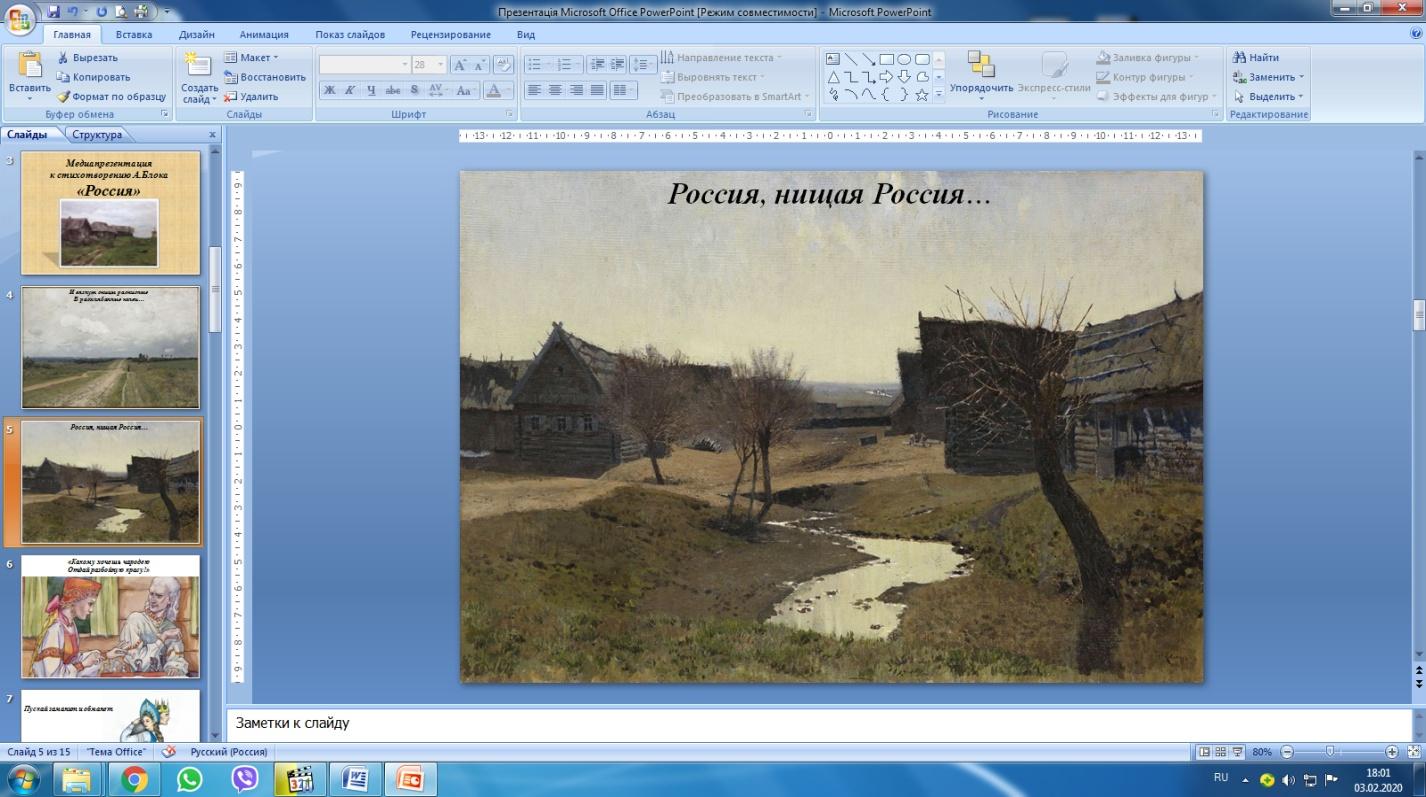Open Выделить select dropdown
This screenshot has height=797, width=1426.
click(1269, 97)
